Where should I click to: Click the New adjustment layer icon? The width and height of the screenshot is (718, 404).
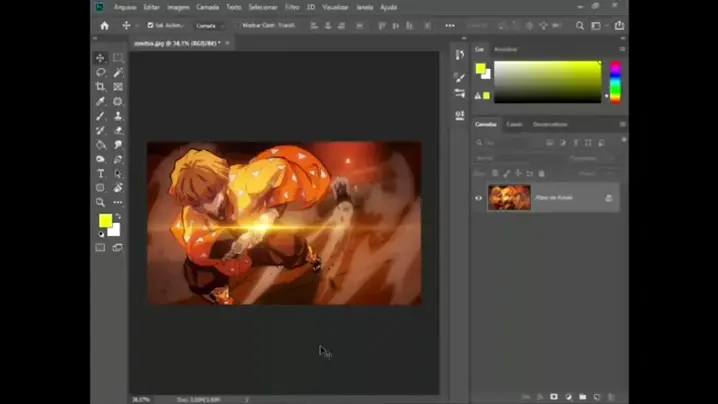point(568,397)
